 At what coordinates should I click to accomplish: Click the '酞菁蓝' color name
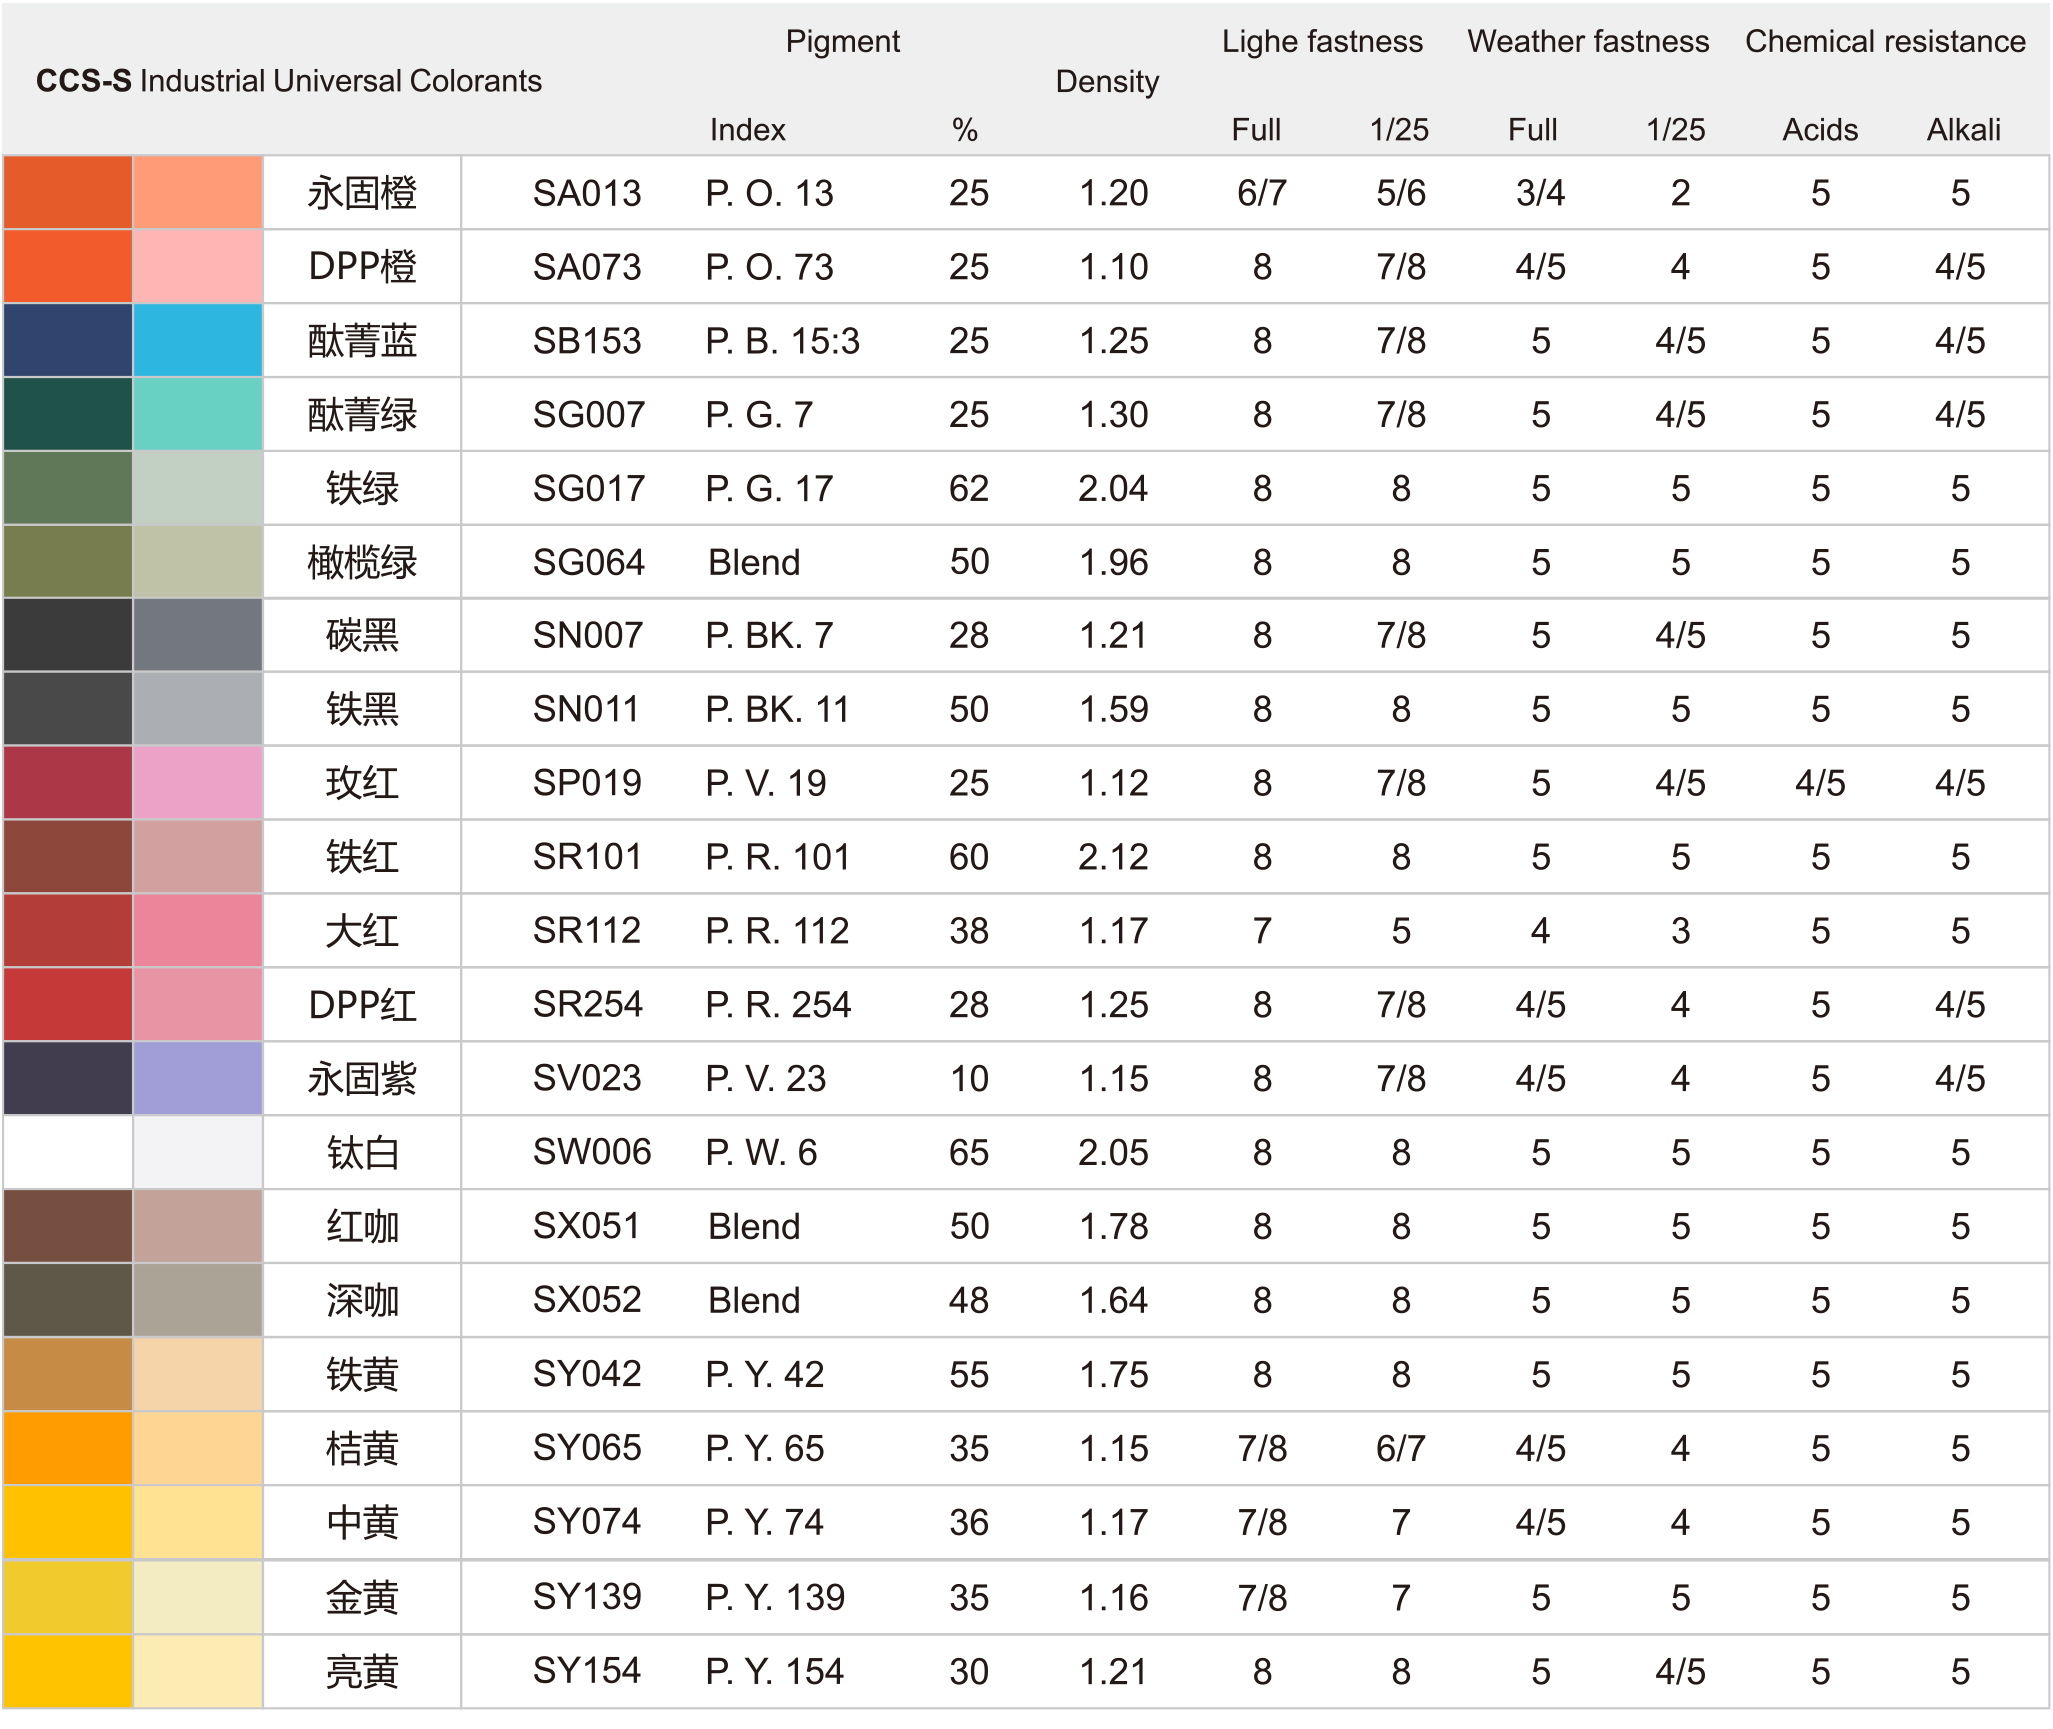[362, 341]
